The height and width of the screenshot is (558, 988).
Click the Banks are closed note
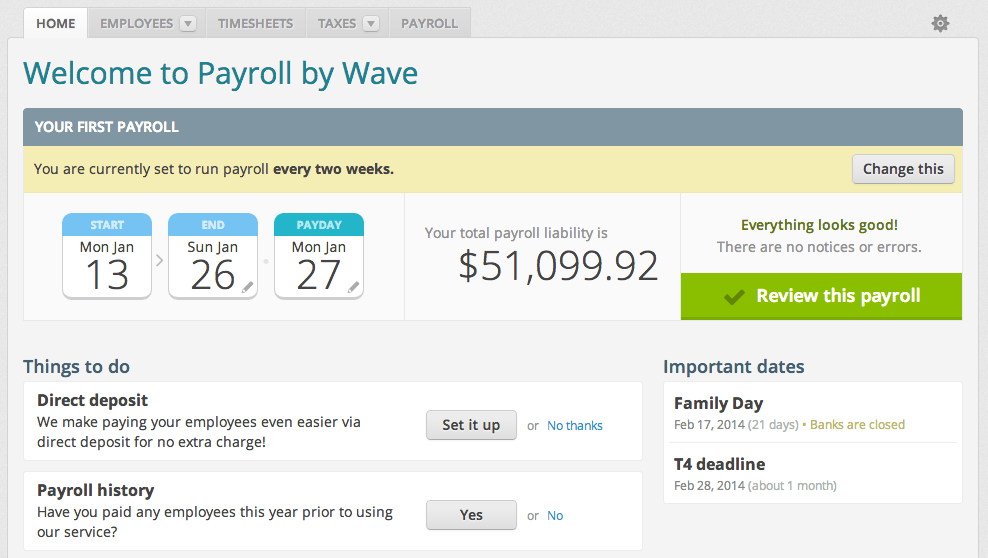tap(857, 424)
